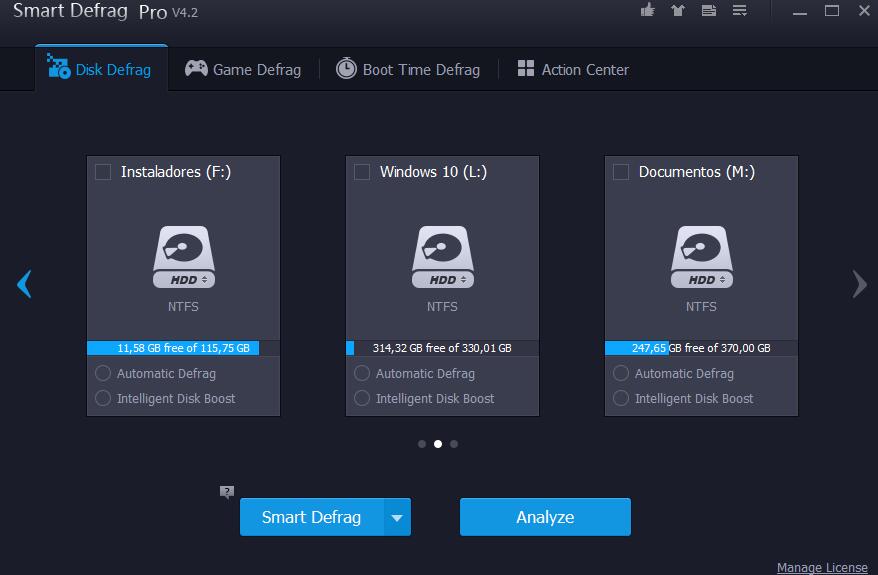Go to third page dot indicator

tap(454, 444)
